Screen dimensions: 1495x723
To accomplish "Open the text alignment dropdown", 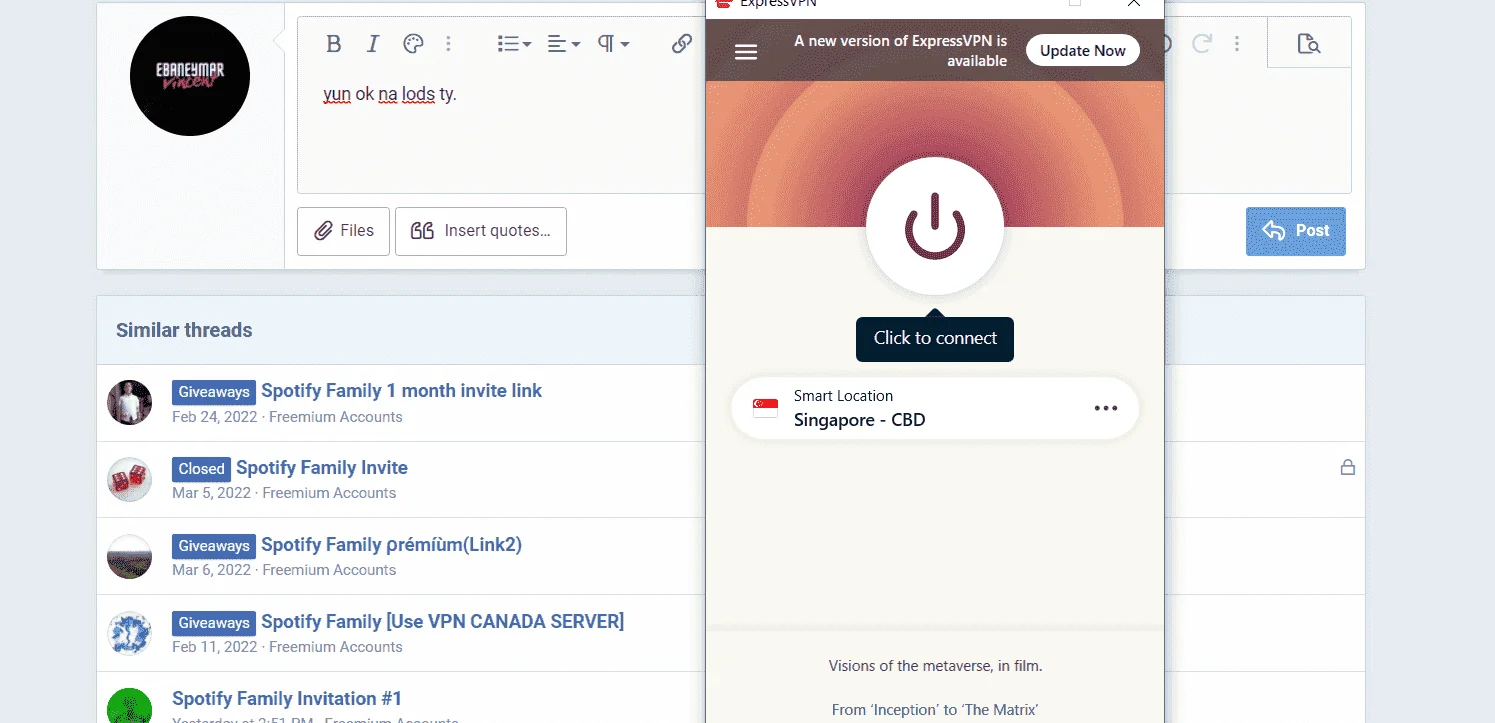I will point(564,44).
